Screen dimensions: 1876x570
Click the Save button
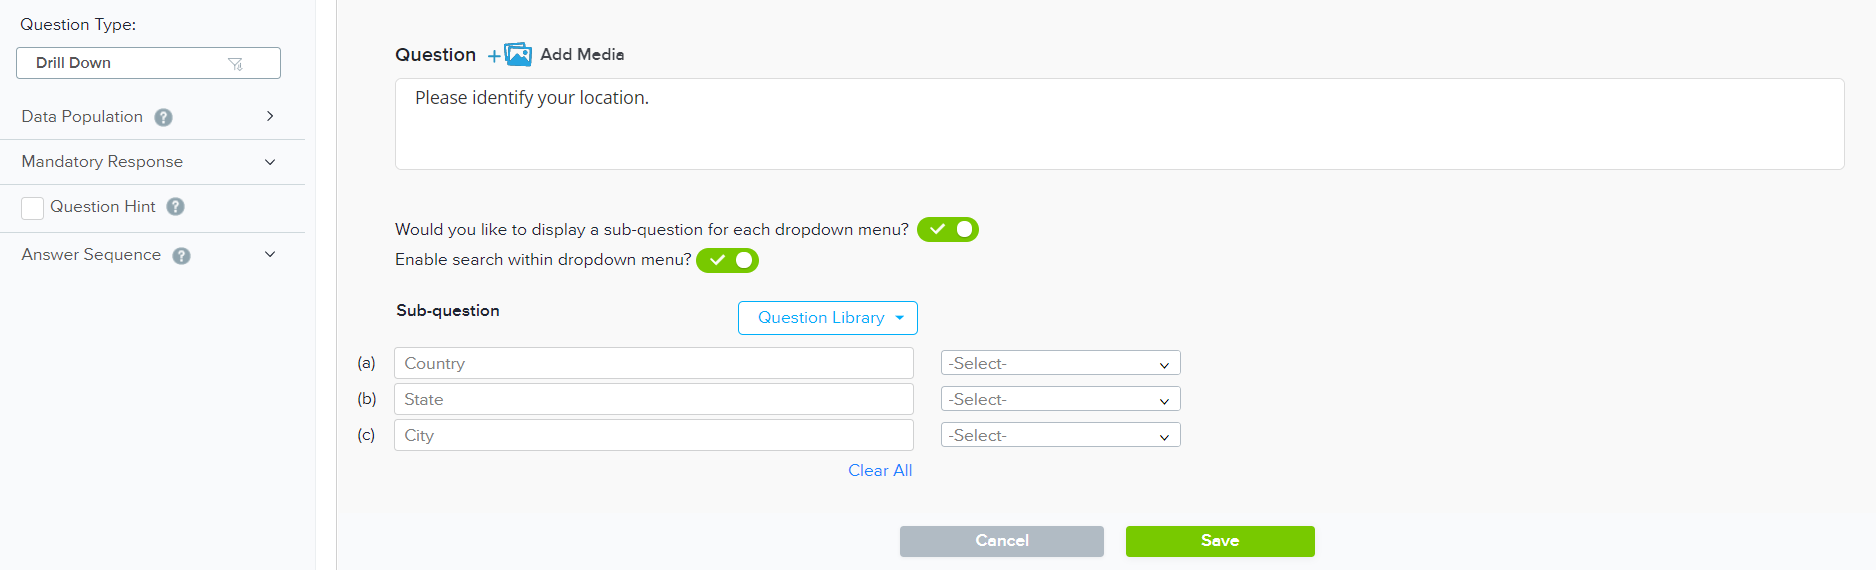[1219, 541]
